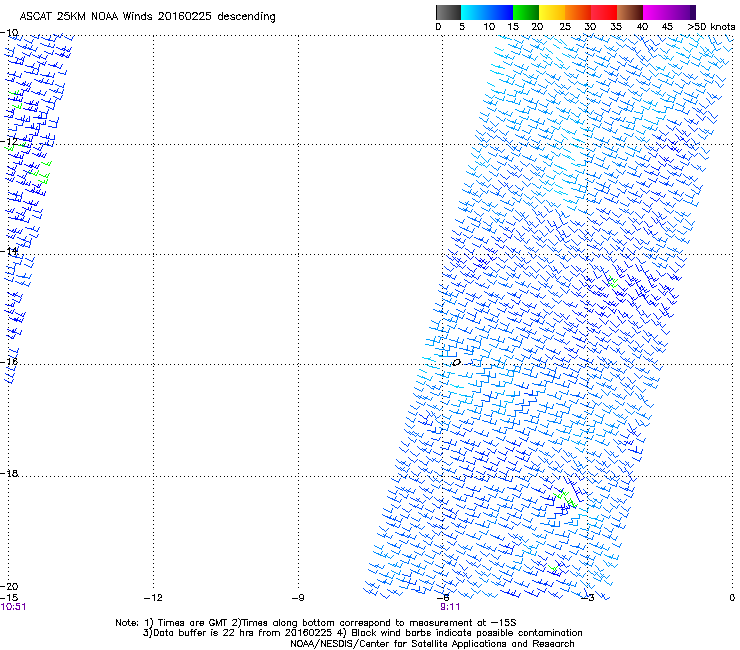Click the purple '9:11' swath time stamp

[x=450, y=607]
